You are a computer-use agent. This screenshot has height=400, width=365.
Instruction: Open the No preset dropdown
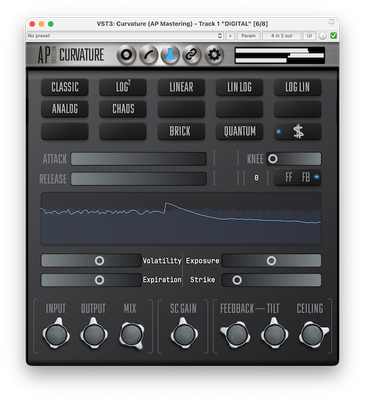pos(125,36)
